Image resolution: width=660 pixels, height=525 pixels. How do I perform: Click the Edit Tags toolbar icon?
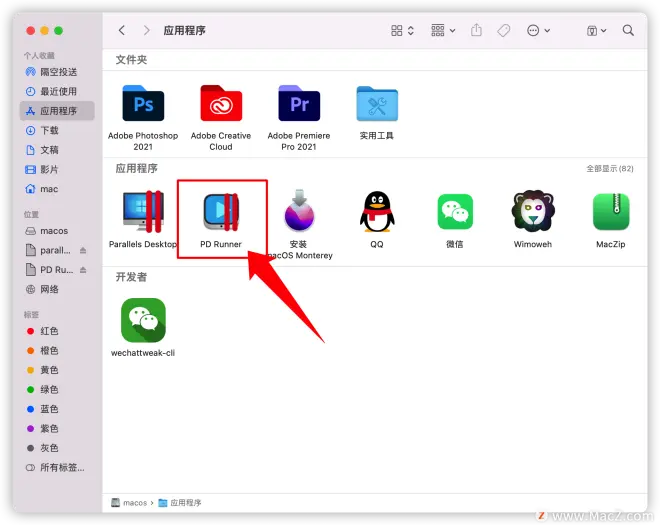pos(503,30)
